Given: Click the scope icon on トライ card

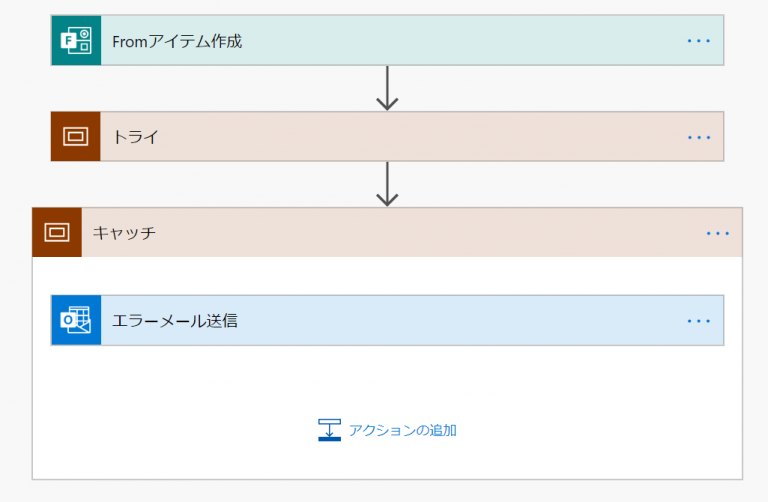Looking at the screenshot, I should (x=76, y=136).
